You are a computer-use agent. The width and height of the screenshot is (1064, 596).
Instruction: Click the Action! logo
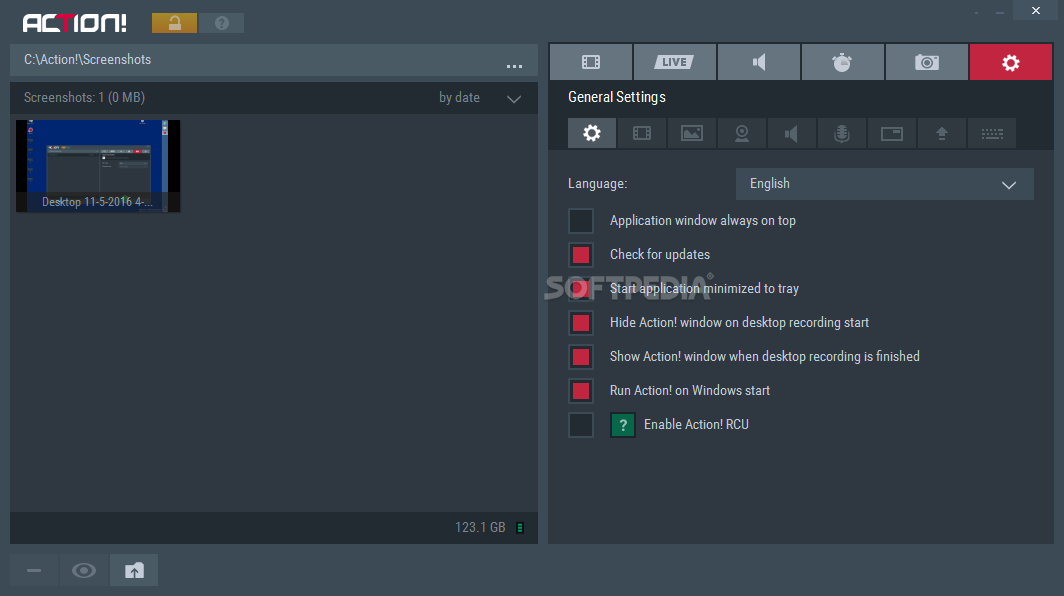pyautogui.click(x=75, y=23)
